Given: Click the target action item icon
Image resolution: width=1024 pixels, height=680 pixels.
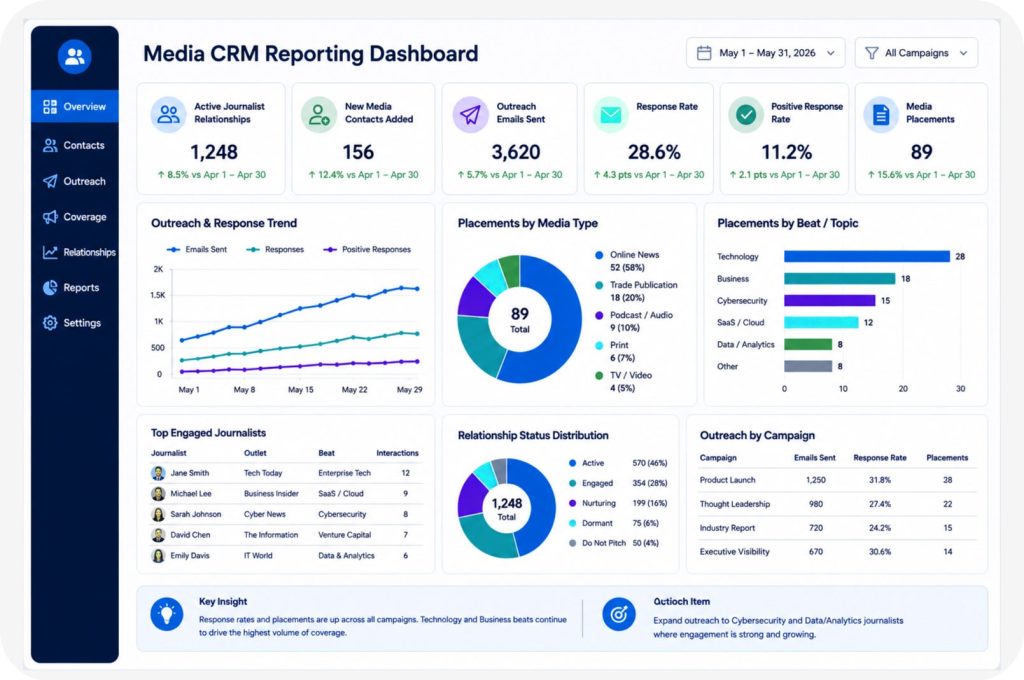Looking at the screenshot, I should (x=618, y=614).
